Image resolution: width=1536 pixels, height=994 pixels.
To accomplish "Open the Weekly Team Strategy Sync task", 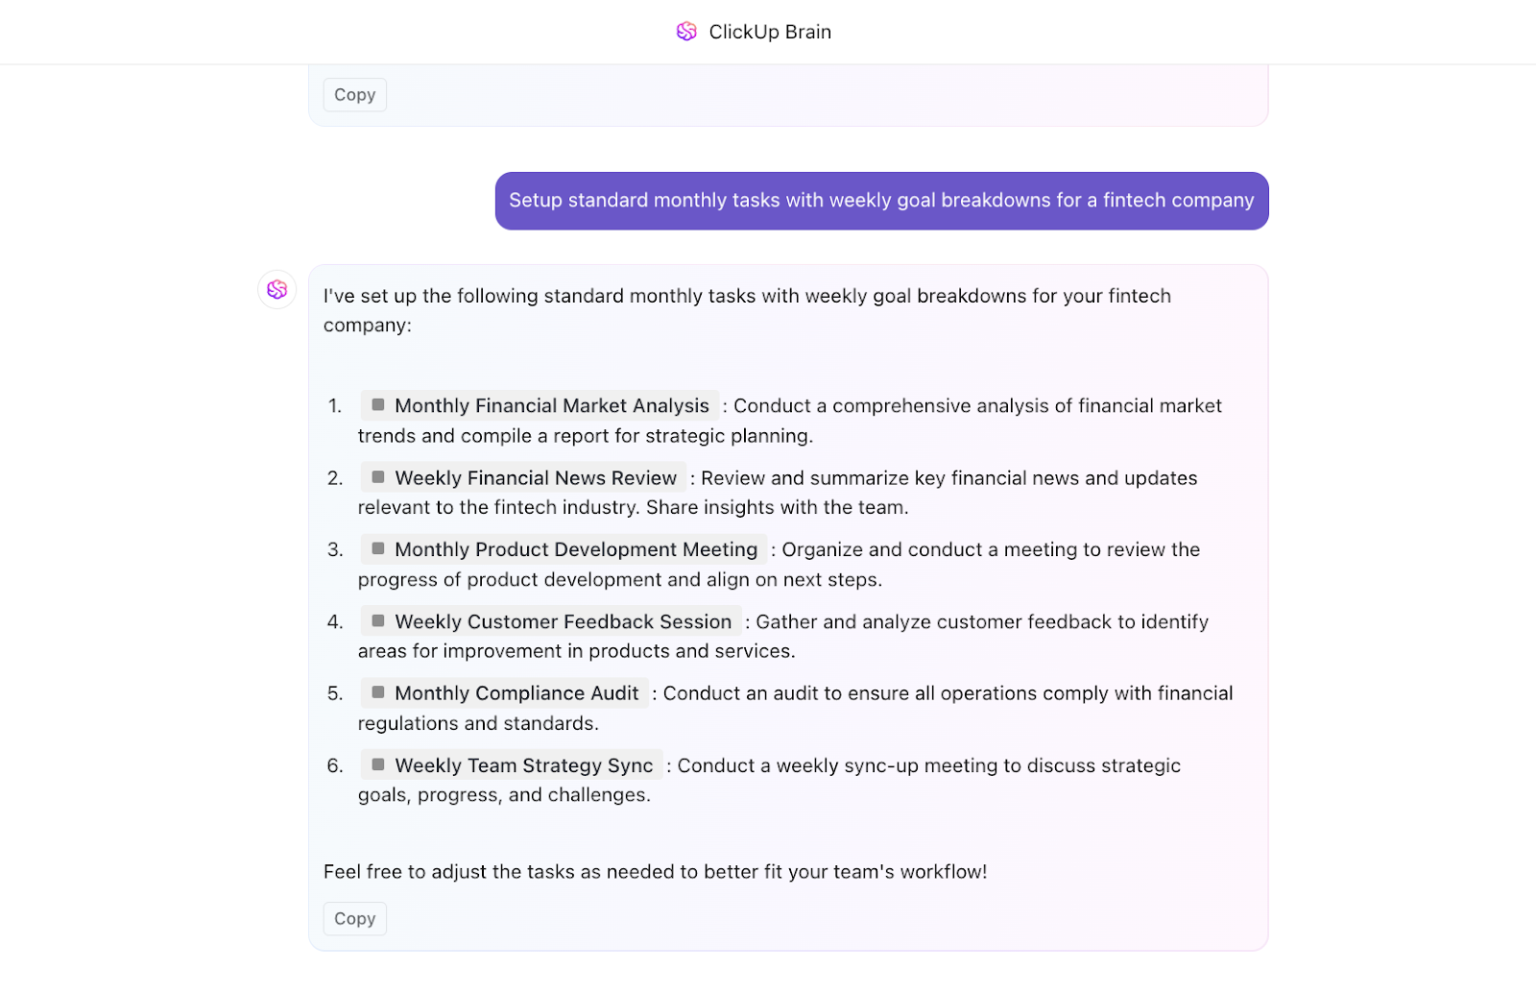I will 524,765.
